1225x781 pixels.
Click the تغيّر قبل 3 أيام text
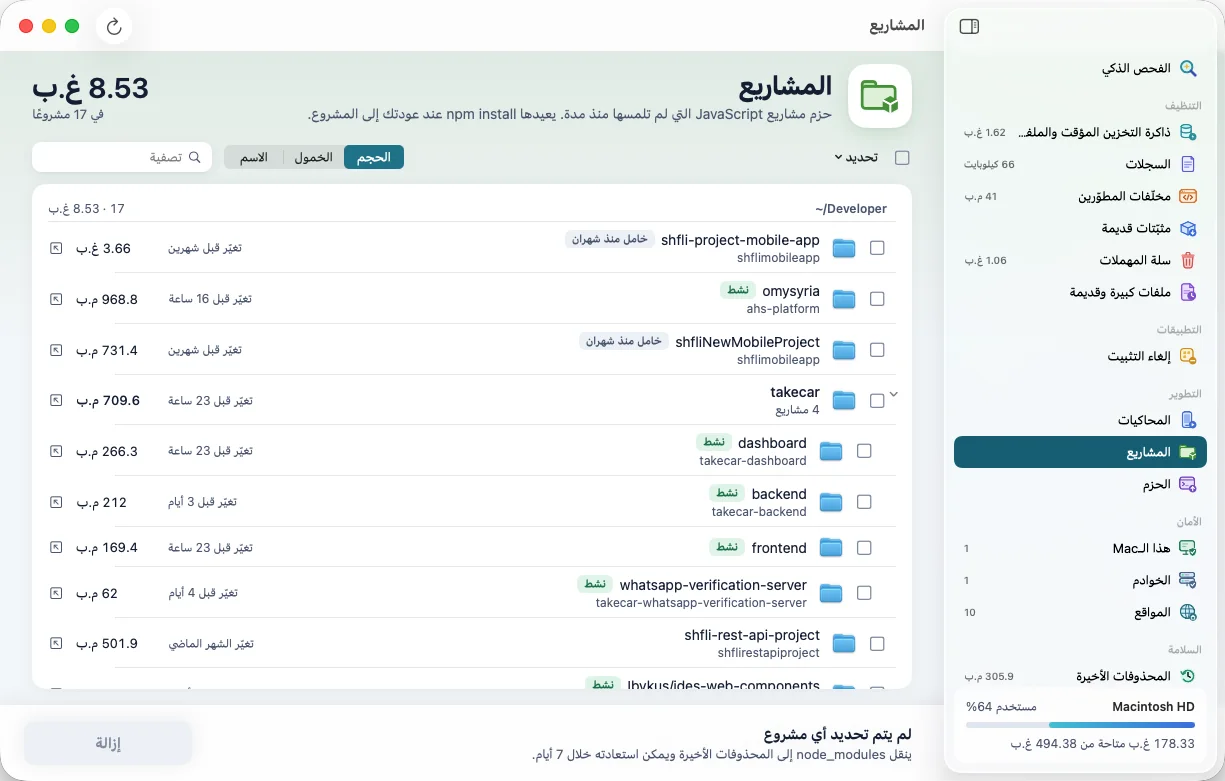click(202, 502)
